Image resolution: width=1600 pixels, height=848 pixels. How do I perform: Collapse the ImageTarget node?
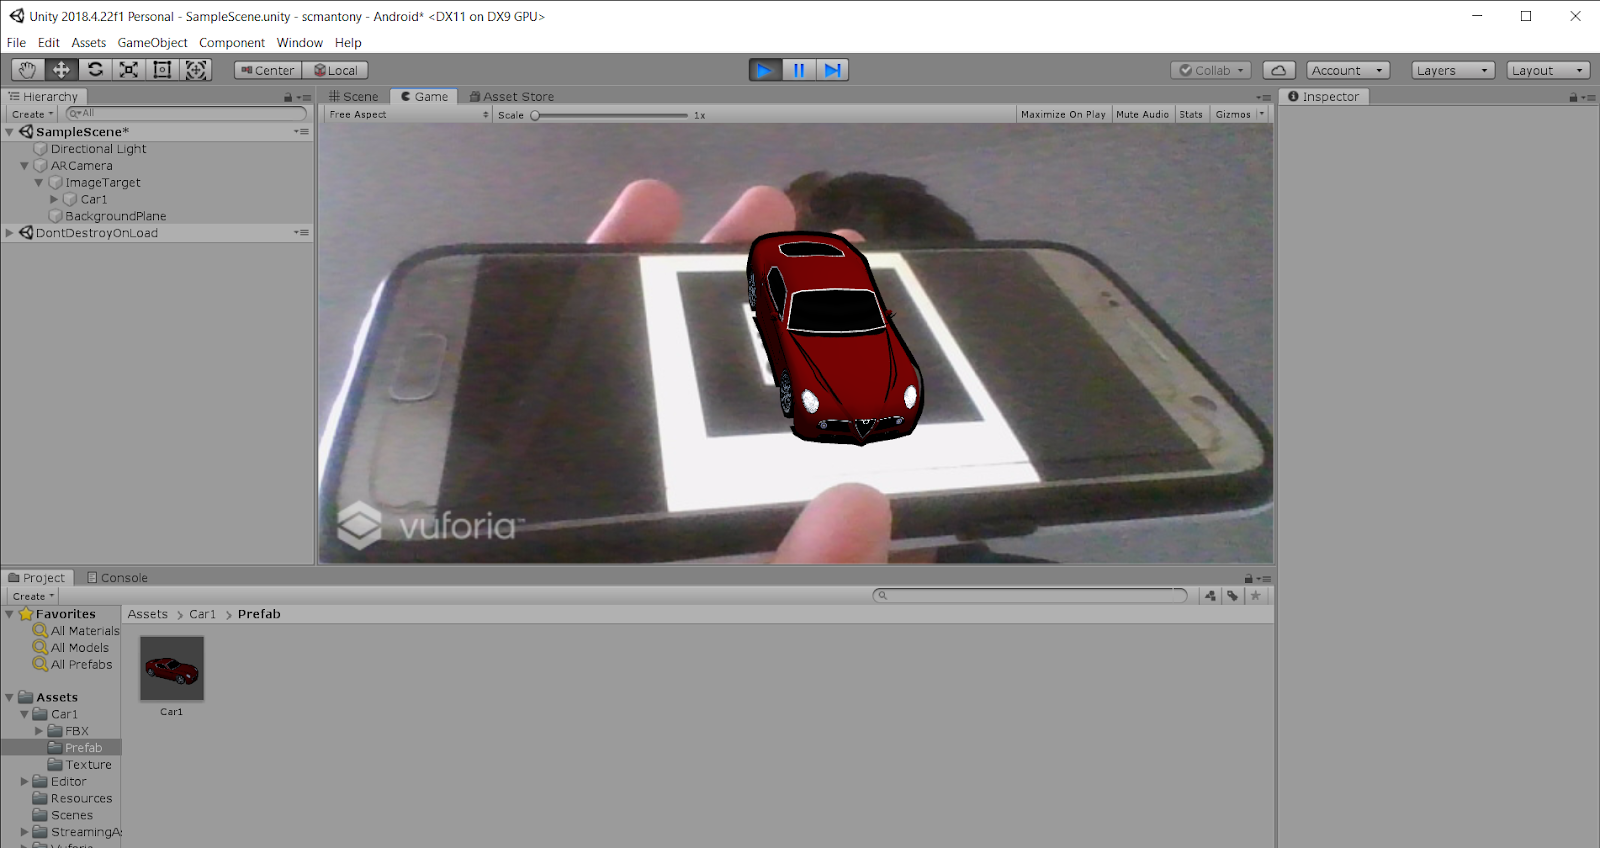39,183
